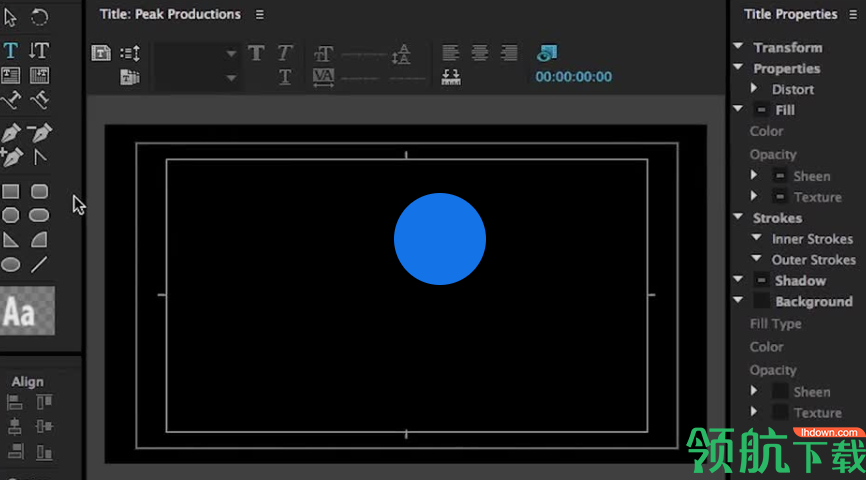Select the Add Anchor Point tool

(x=11, y=157)
